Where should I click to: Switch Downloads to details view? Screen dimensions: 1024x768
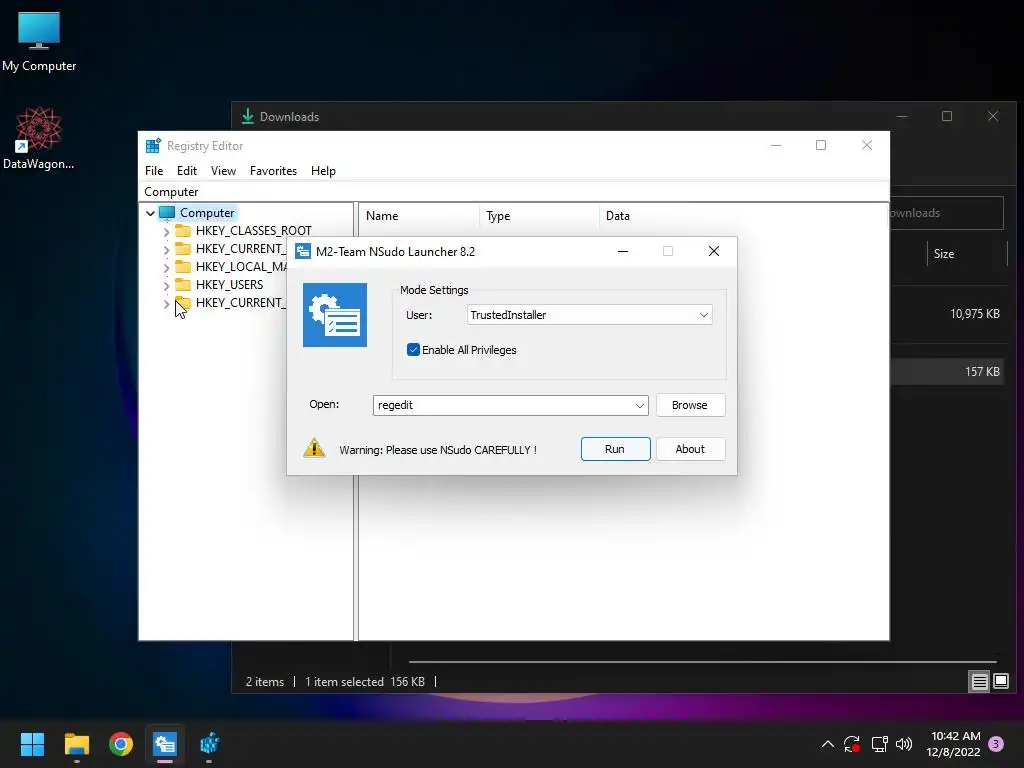point(980,682)
